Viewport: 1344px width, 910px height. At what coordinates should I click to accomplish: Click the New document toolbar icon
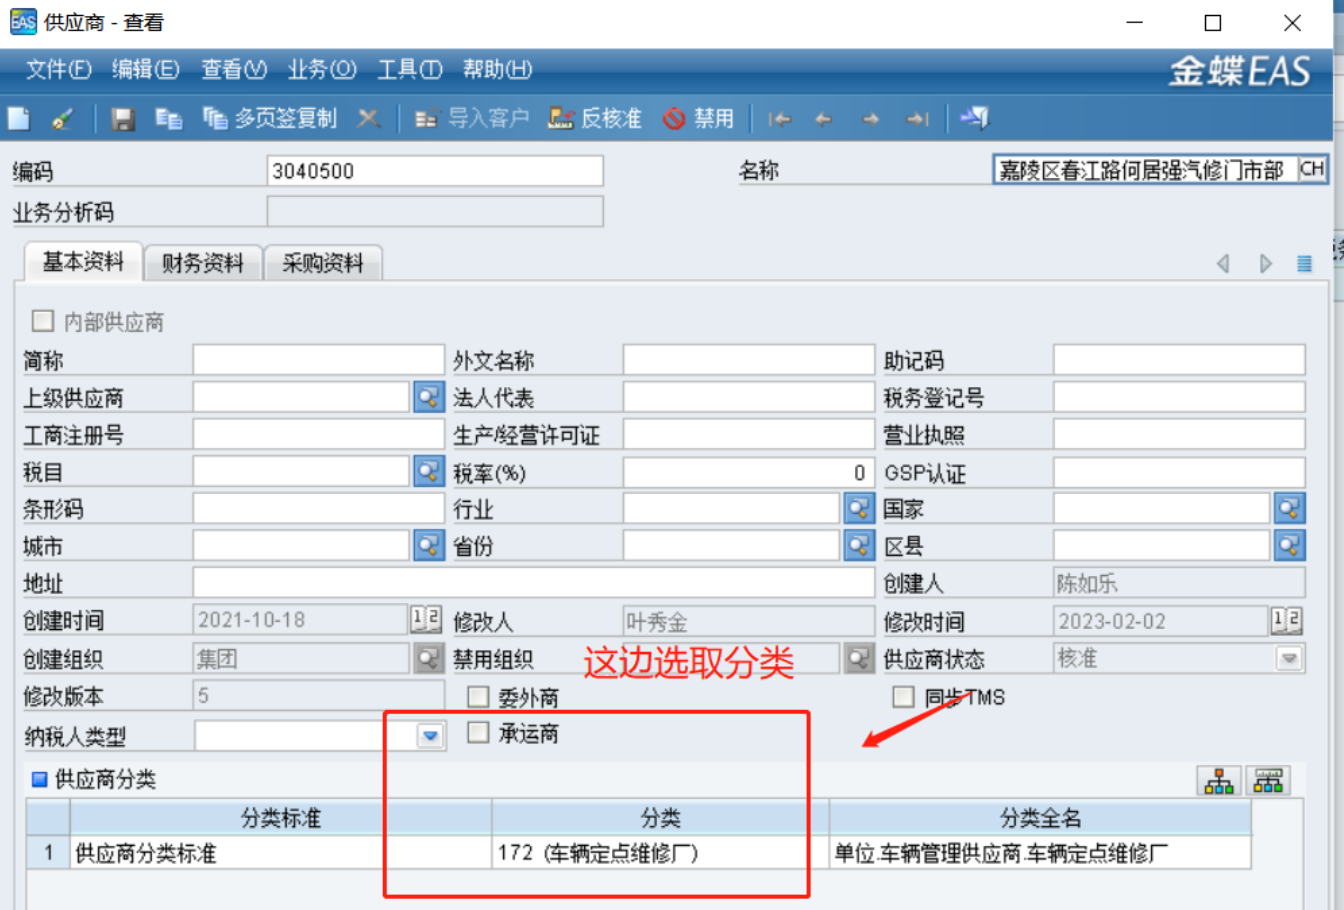[19, 119]
